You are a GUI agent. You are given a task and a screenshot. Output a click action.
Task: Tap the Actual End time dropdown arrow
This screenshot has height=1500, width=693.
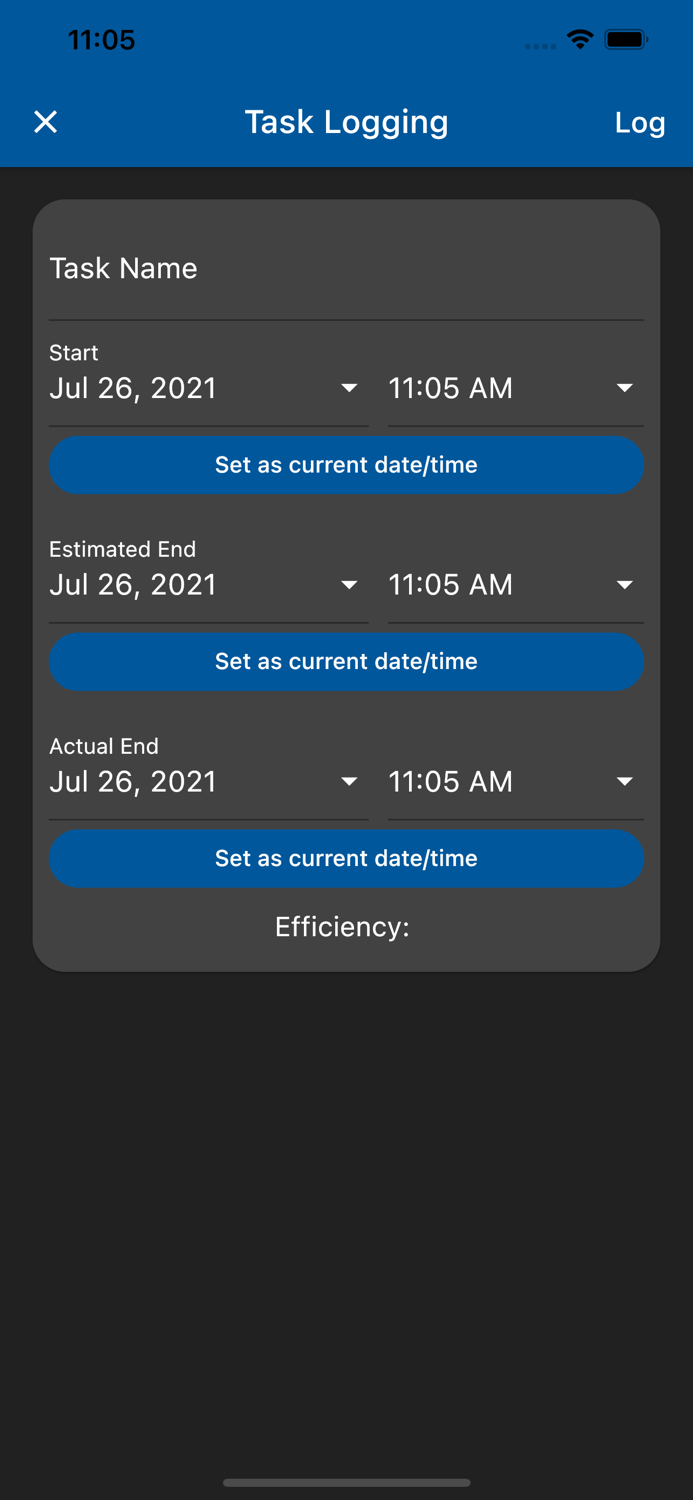[x=625, y=781]
